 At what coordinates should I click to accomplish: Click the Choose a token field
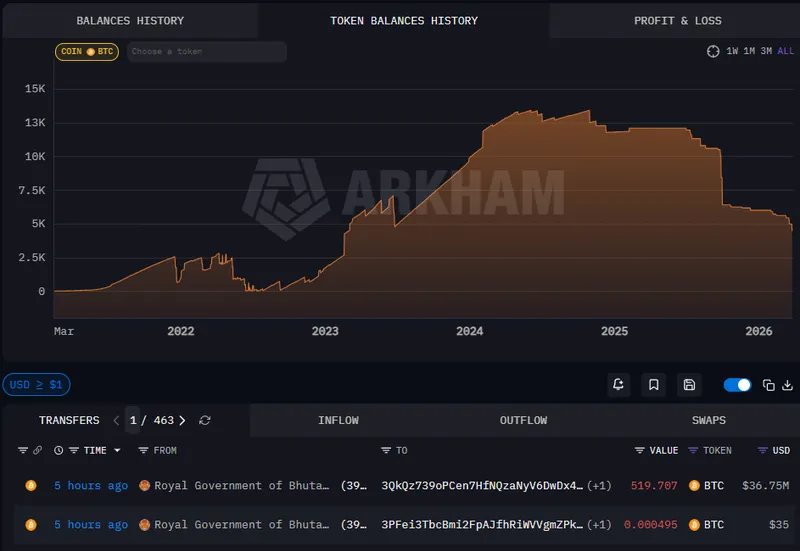point(207,51)
